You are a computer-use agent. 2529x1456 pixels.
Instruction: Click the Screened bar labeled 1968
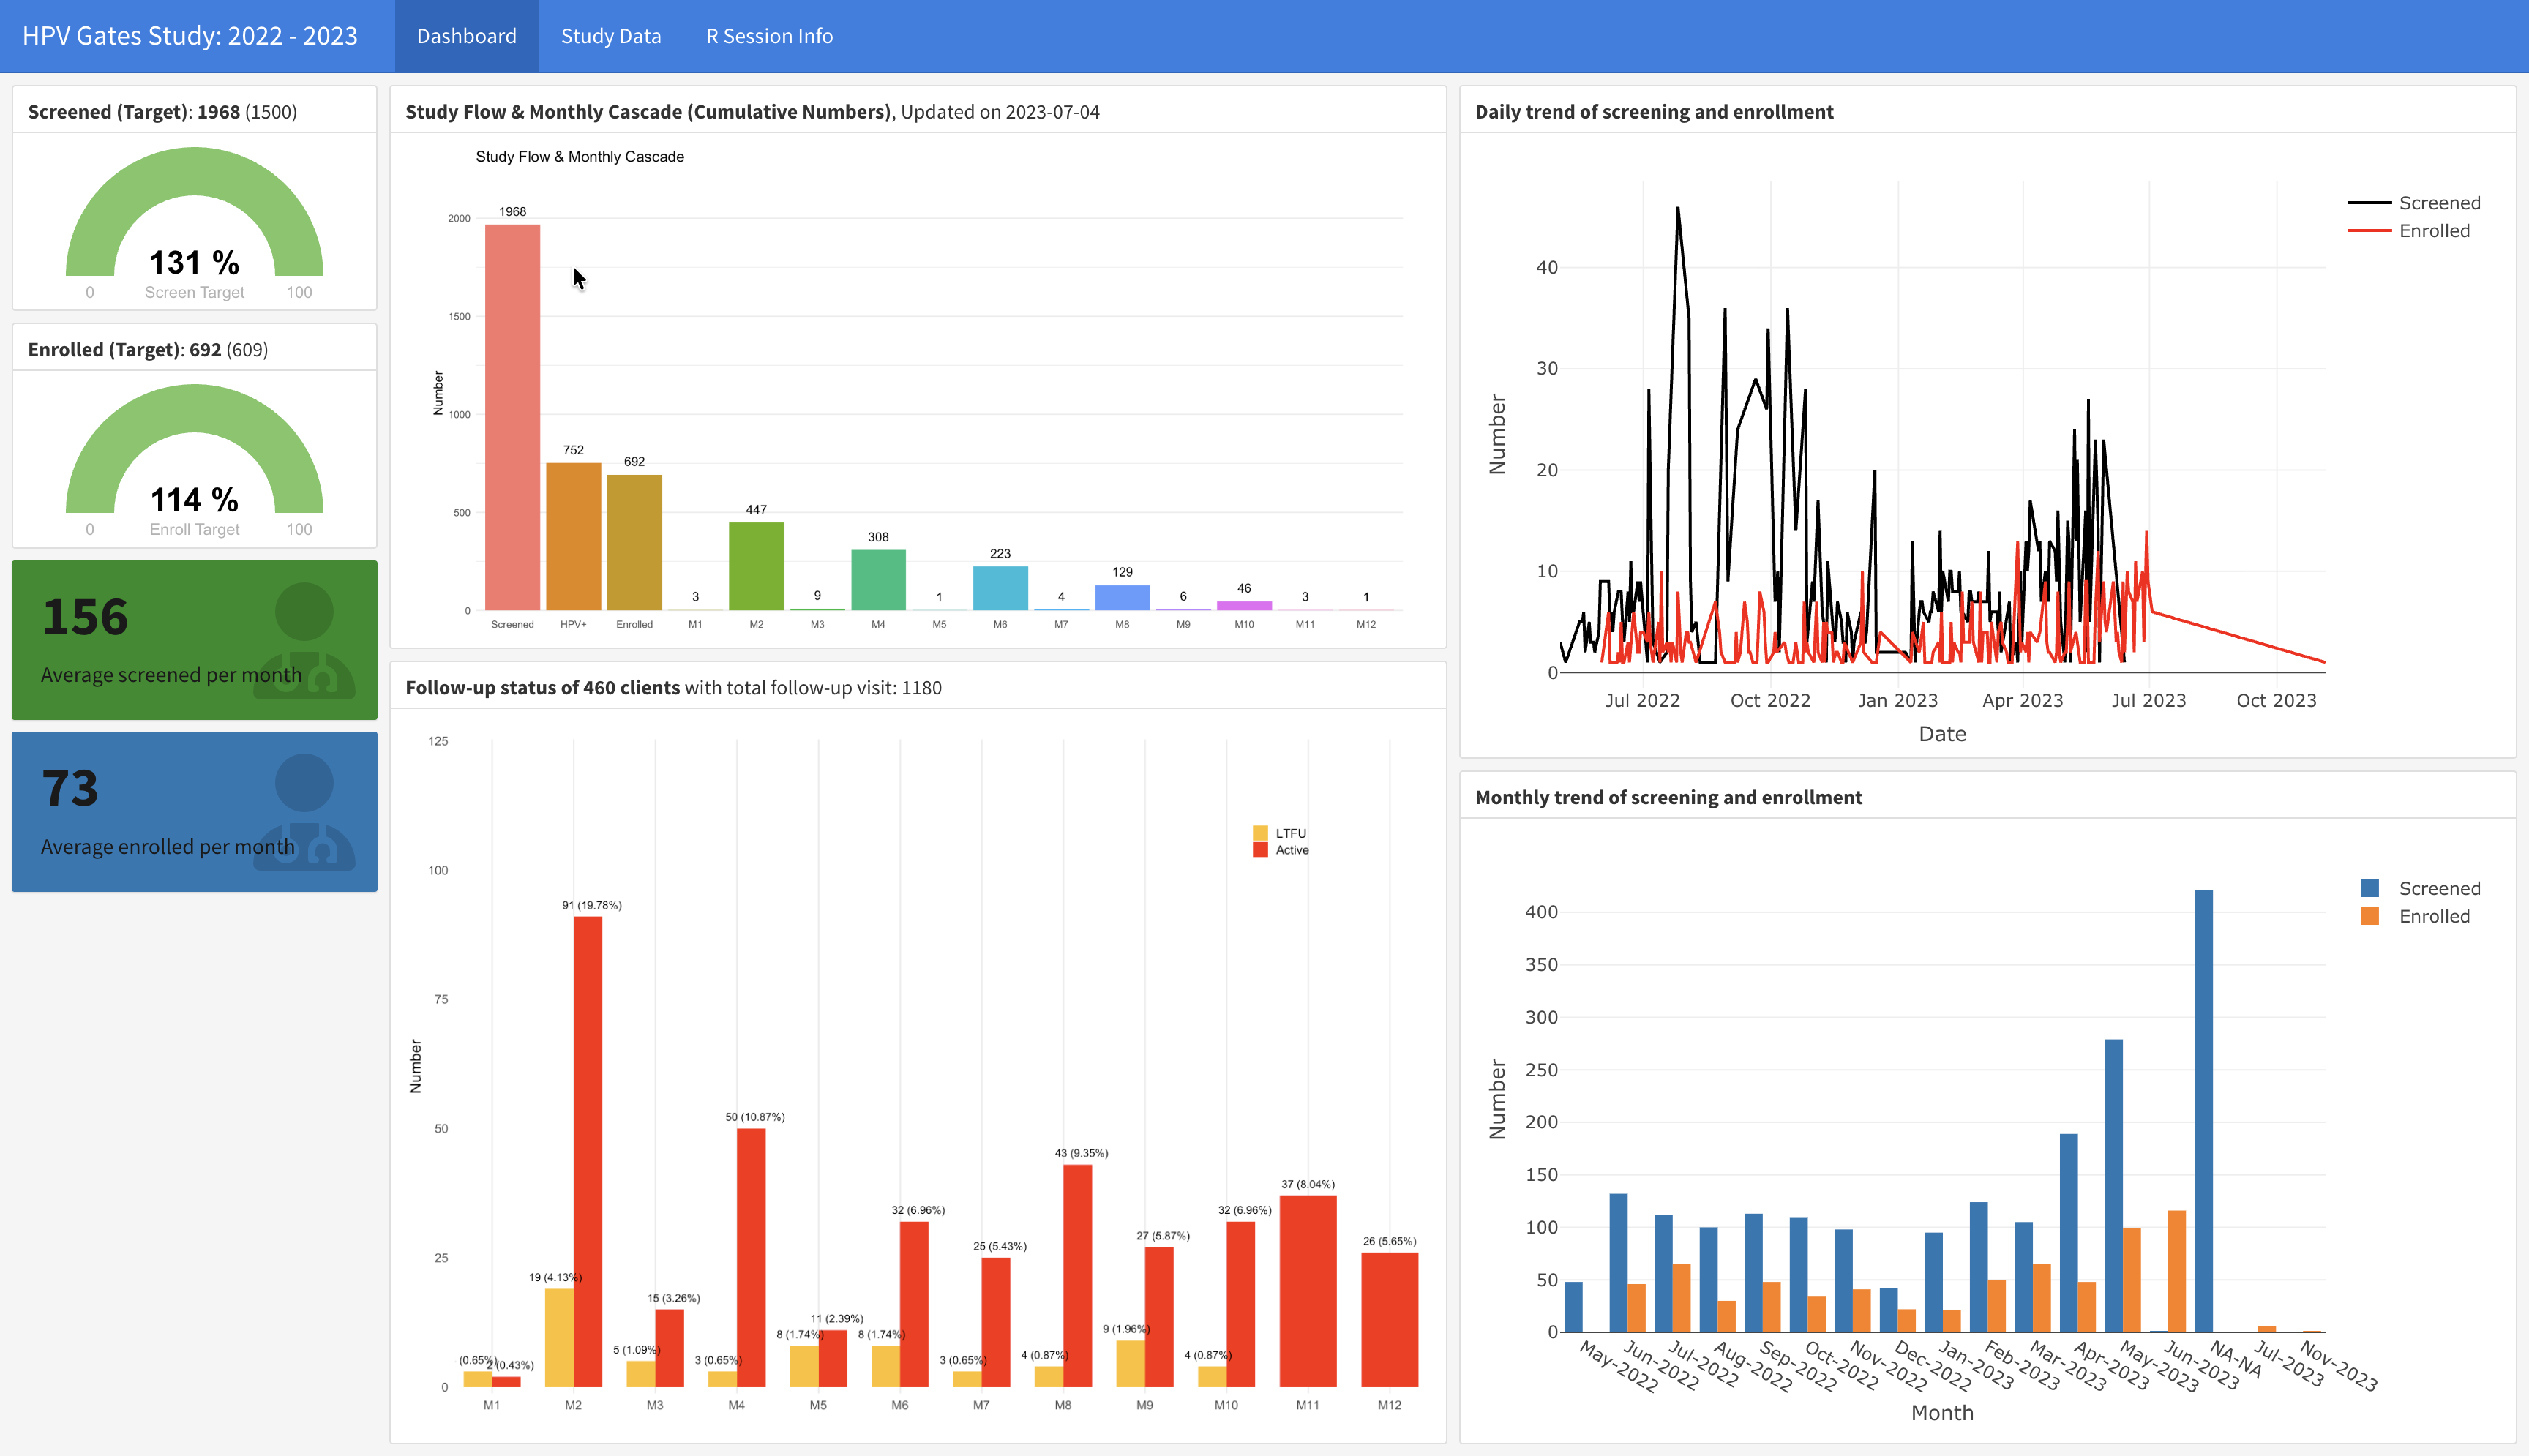click(512, 417)
